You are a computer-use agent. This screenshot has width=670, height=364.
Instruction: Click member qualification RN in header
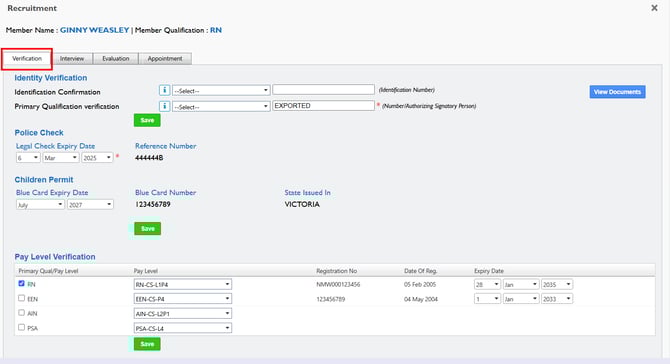(x=216, y=30)
